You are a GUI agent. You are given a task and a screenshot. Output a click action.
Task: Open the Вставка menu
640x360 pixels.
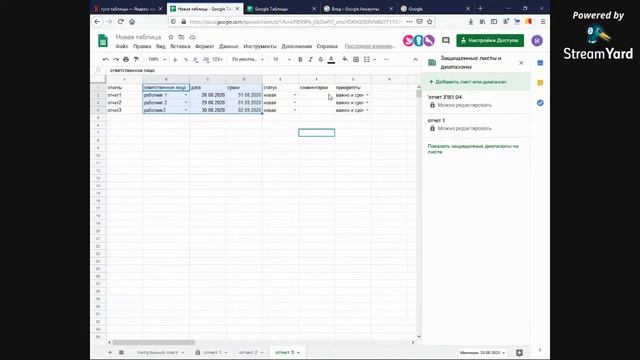(180, 47)
